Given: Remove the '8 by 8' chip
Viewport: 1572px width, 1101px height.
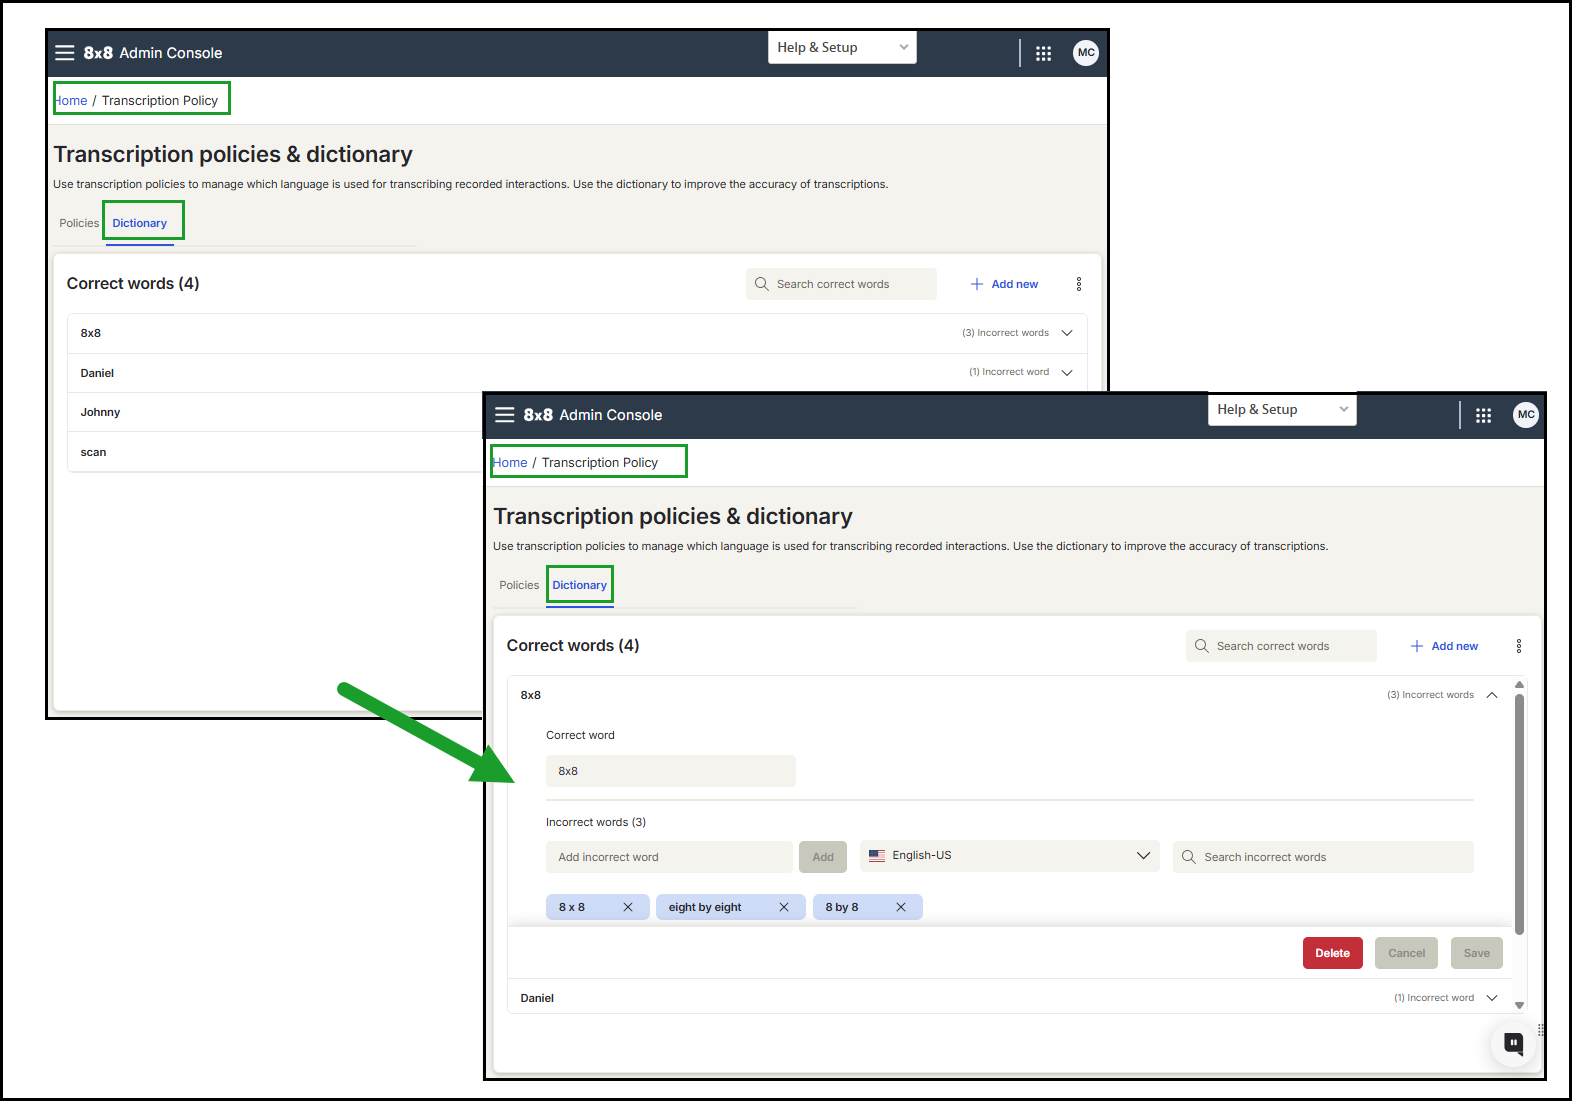Looking at the screenshot, I should (901, 907).
